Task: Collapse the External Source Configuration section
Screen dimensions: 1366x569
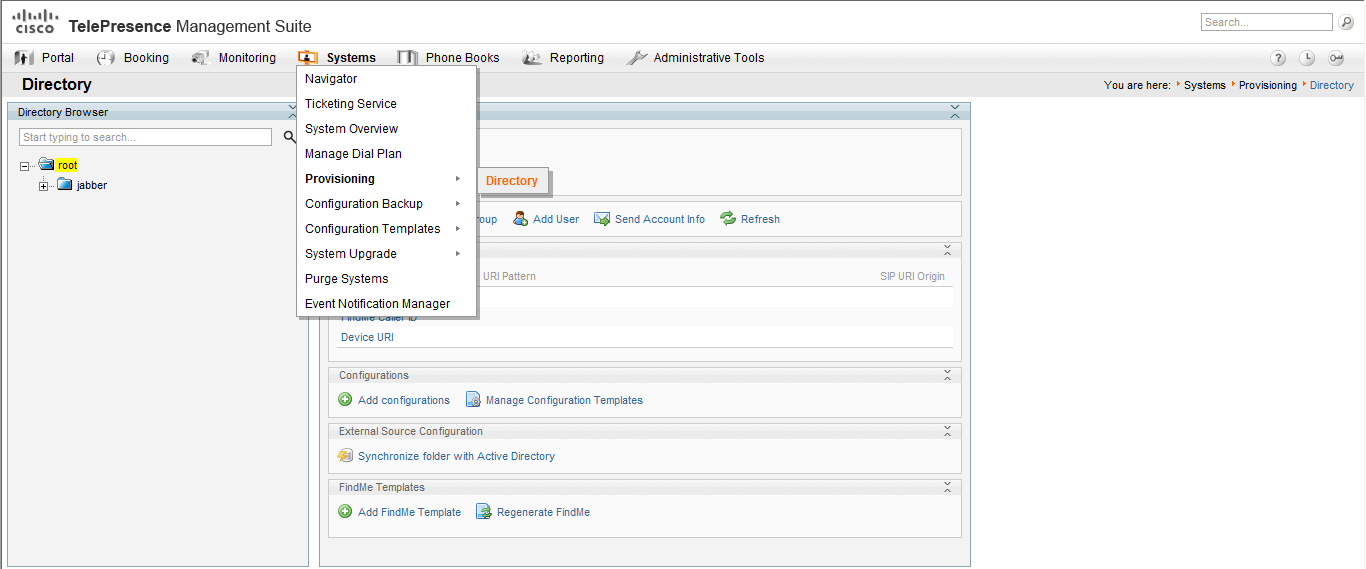Action: 947,431
